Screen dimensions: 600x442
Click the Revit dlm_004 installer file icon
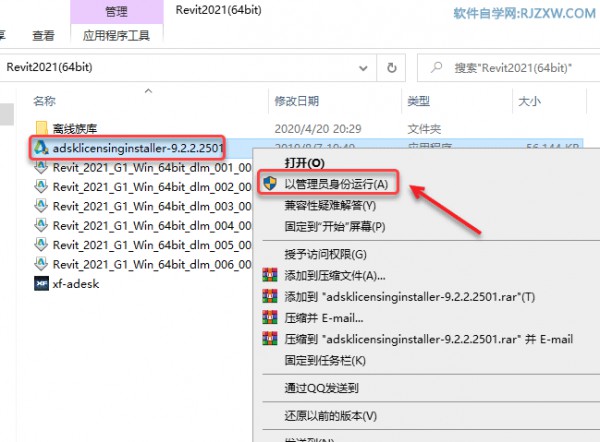(41, 225)
